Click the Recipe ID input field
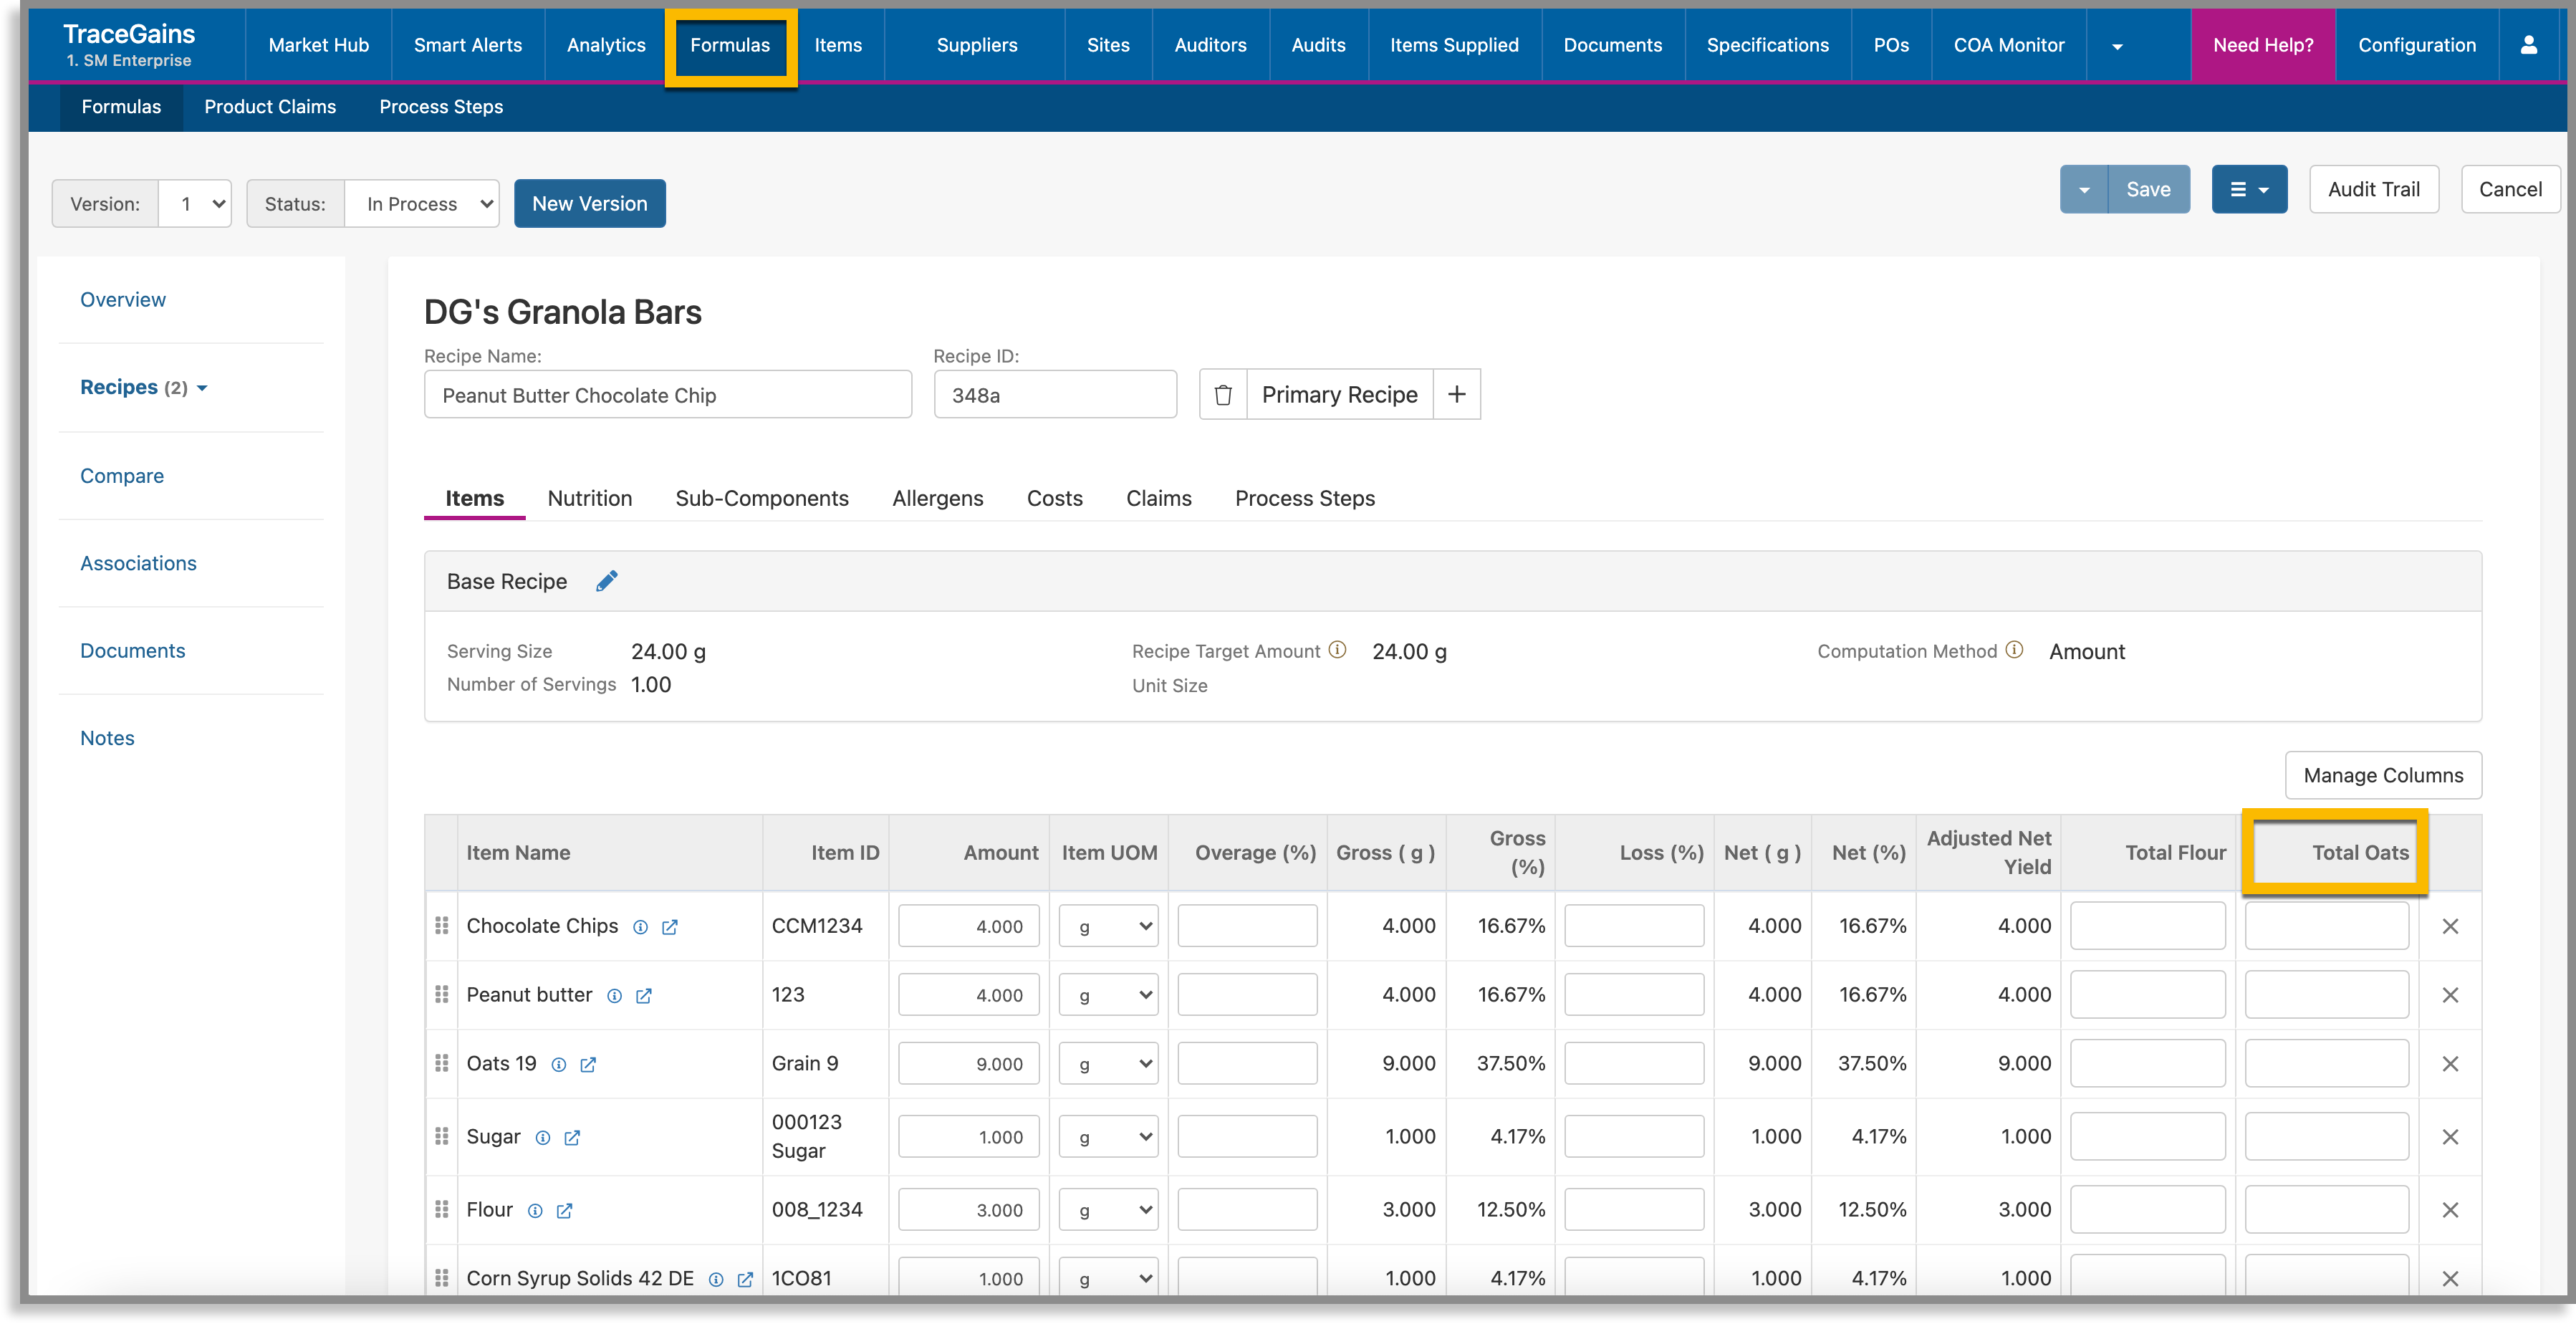 point(1055,395)
